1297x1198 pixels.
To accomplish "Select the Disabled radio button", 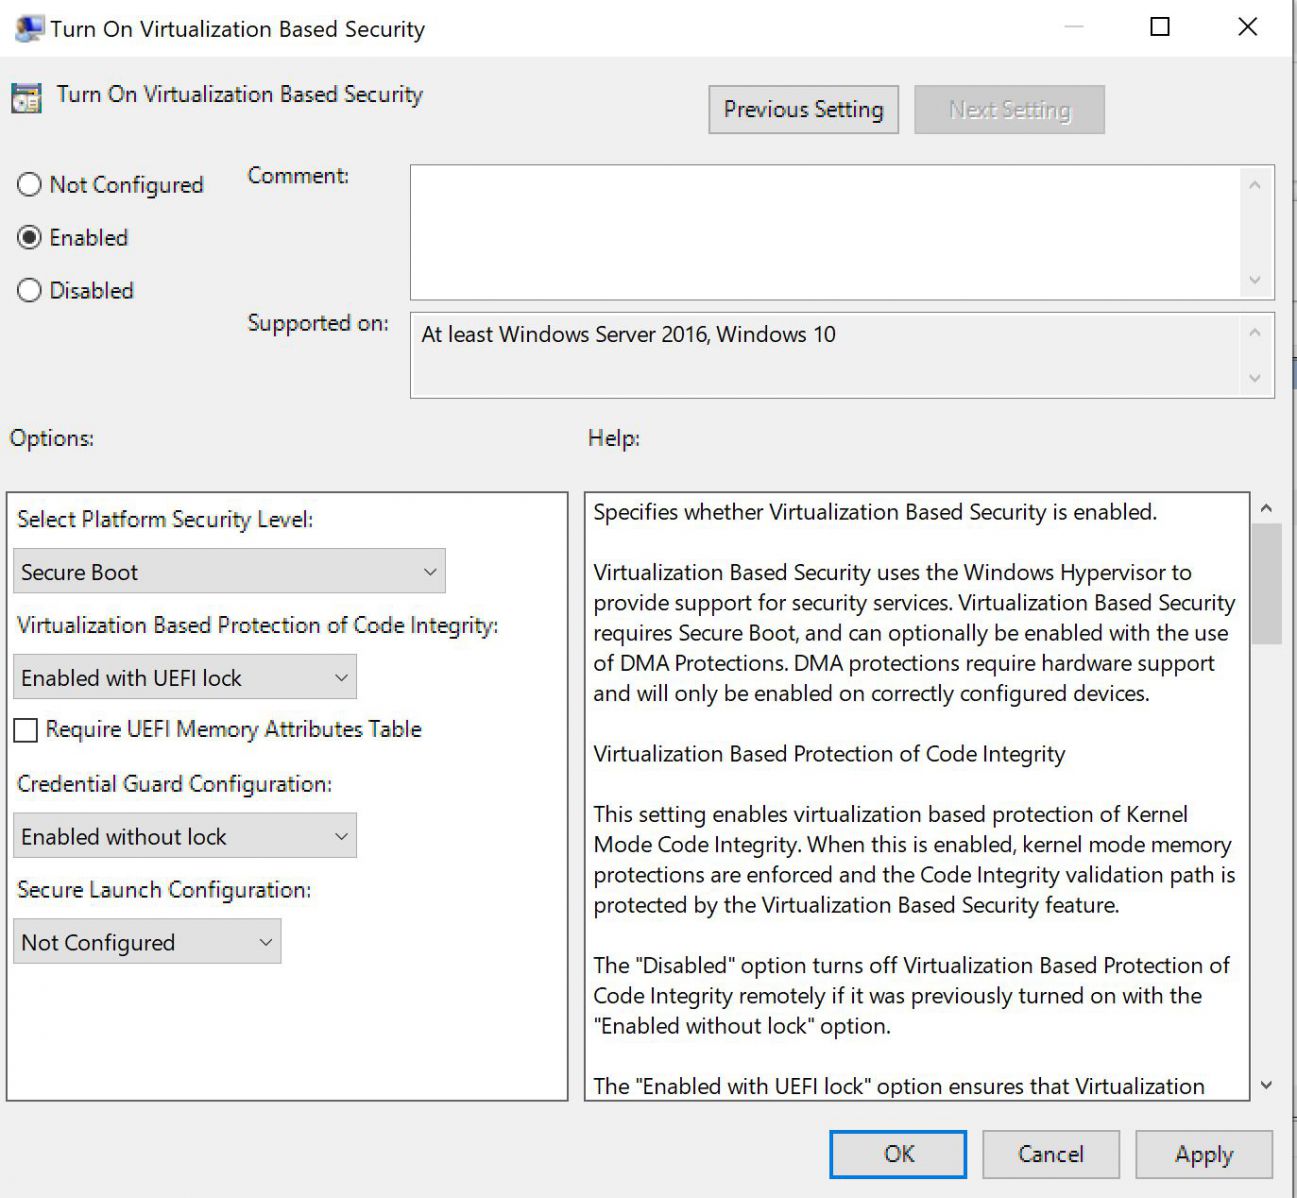I will [28, 290].
